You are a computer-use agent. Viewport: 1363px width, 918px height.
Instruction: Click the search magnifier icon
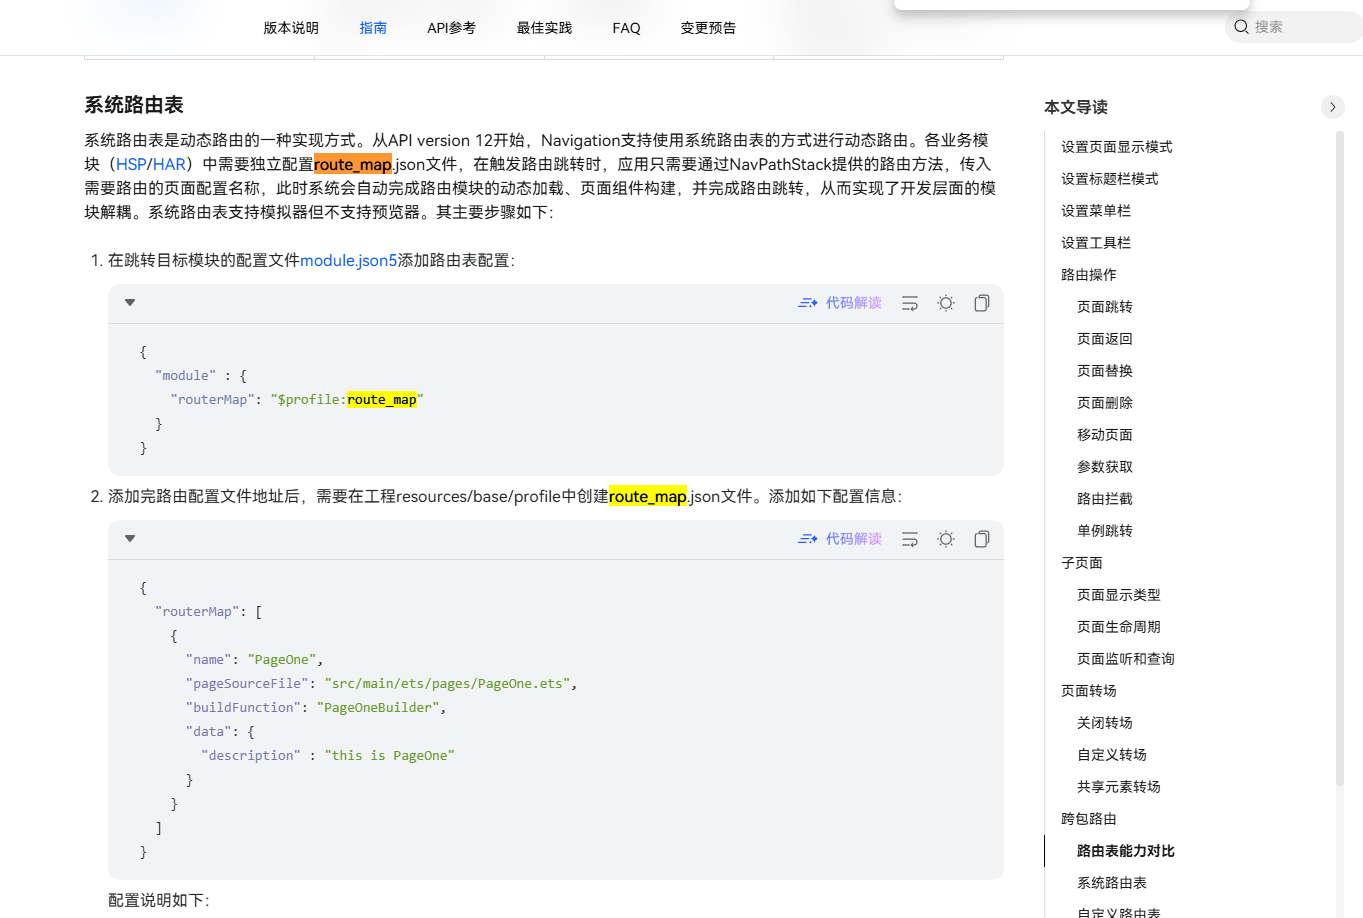click(x=1241, y=27)
